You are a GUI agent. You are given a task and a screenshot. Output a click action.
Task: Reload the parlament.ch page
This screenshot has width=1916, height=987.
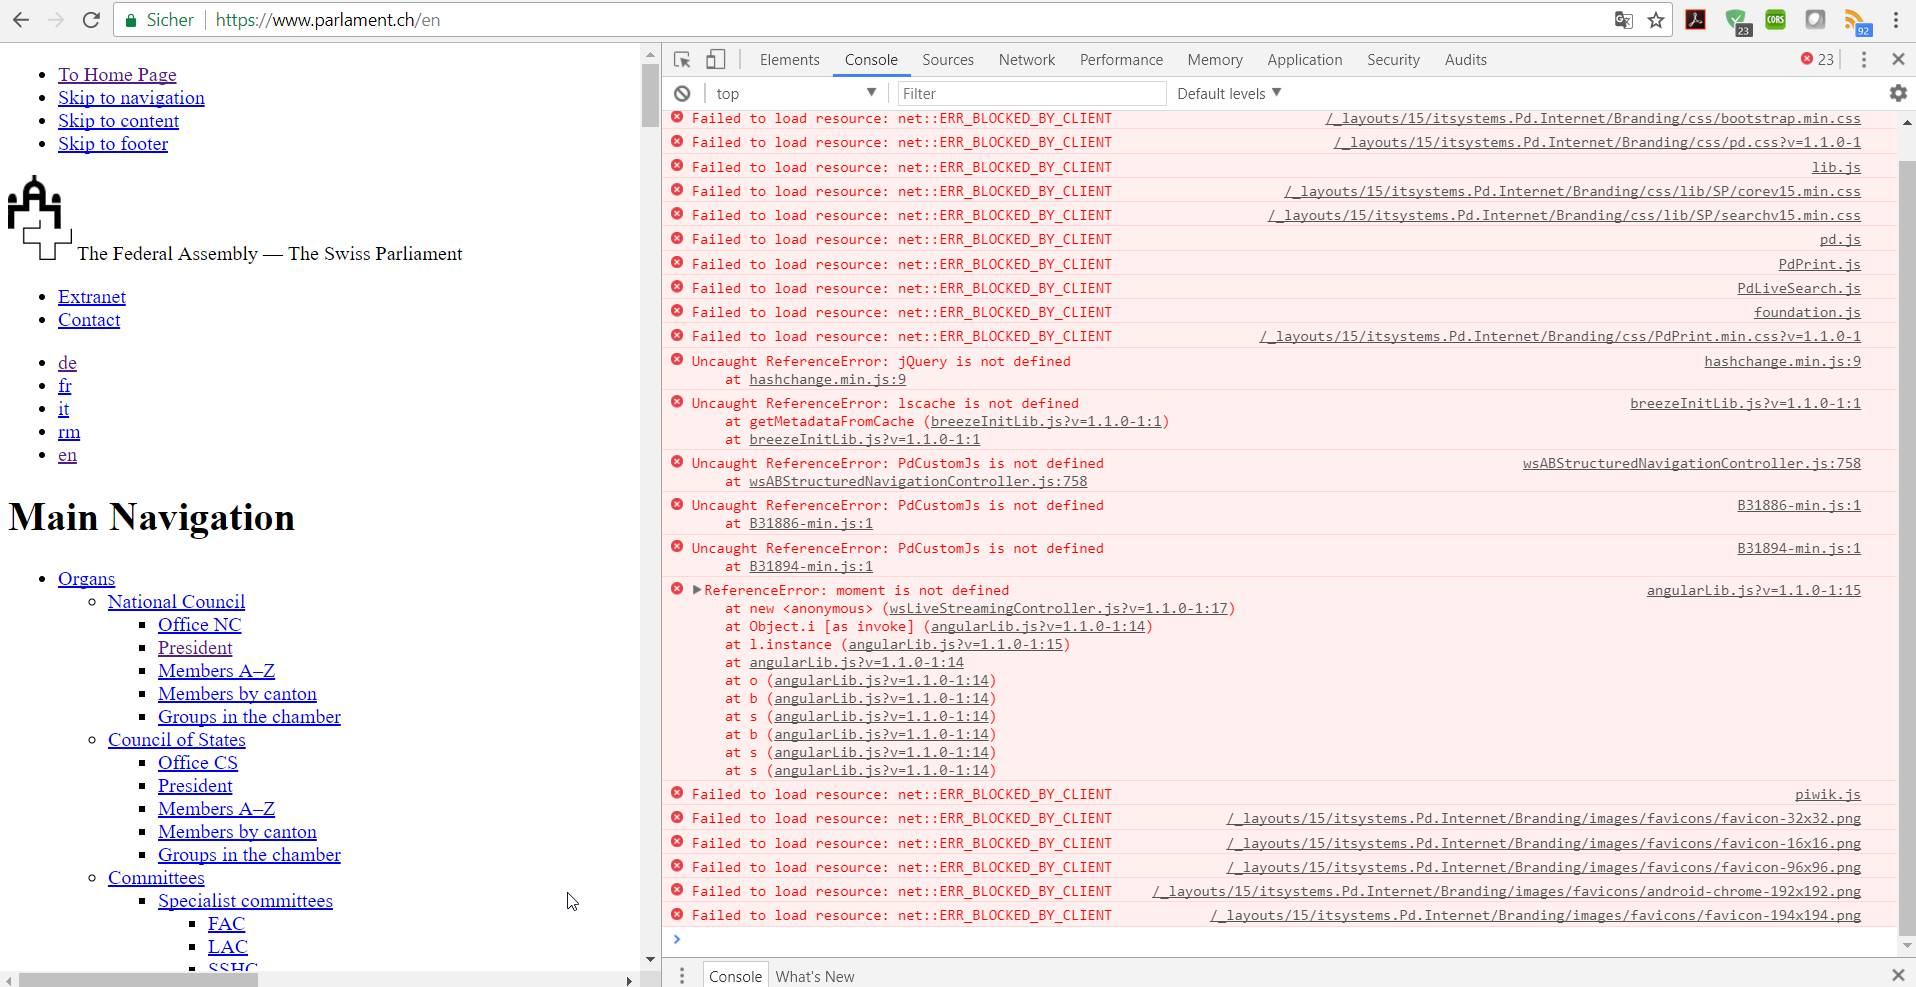click(x=90, y=19)
